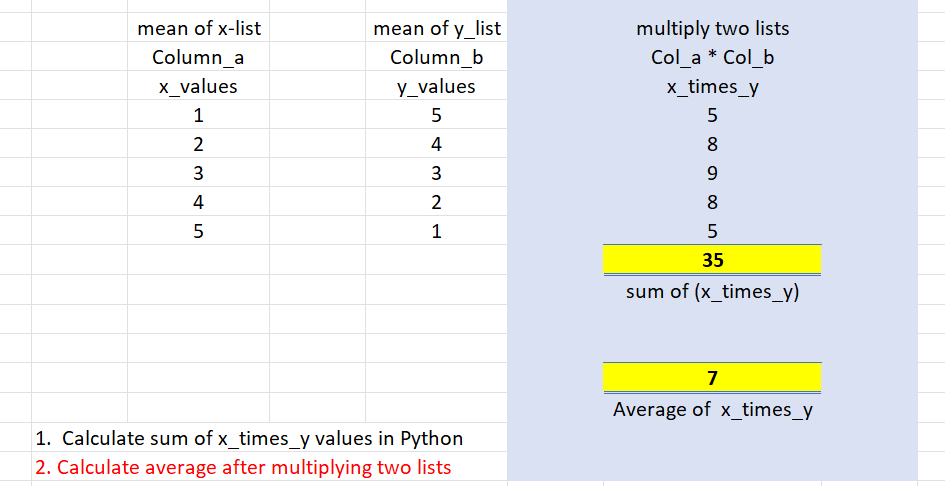Select the y_values cell containing 4
Screen dimensions: 945x486
coord(436,144)
